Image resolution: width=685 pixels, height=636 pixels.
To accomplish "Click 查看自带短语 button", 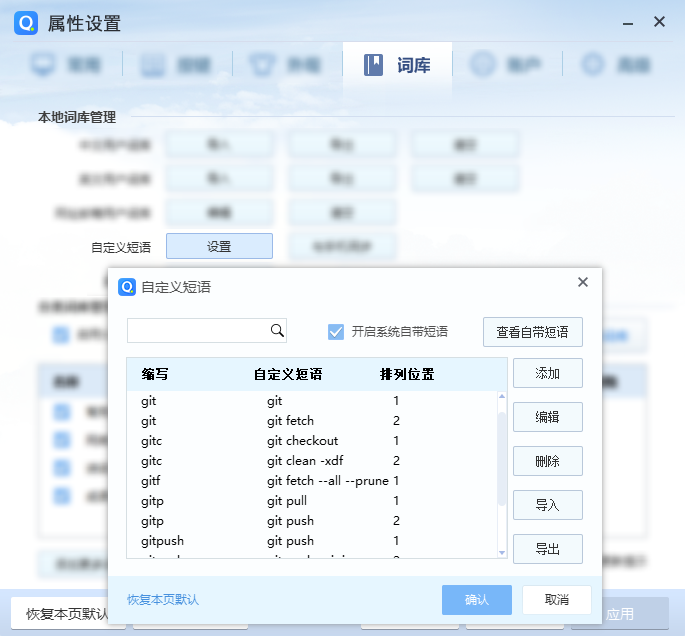I will pos(533,332).
